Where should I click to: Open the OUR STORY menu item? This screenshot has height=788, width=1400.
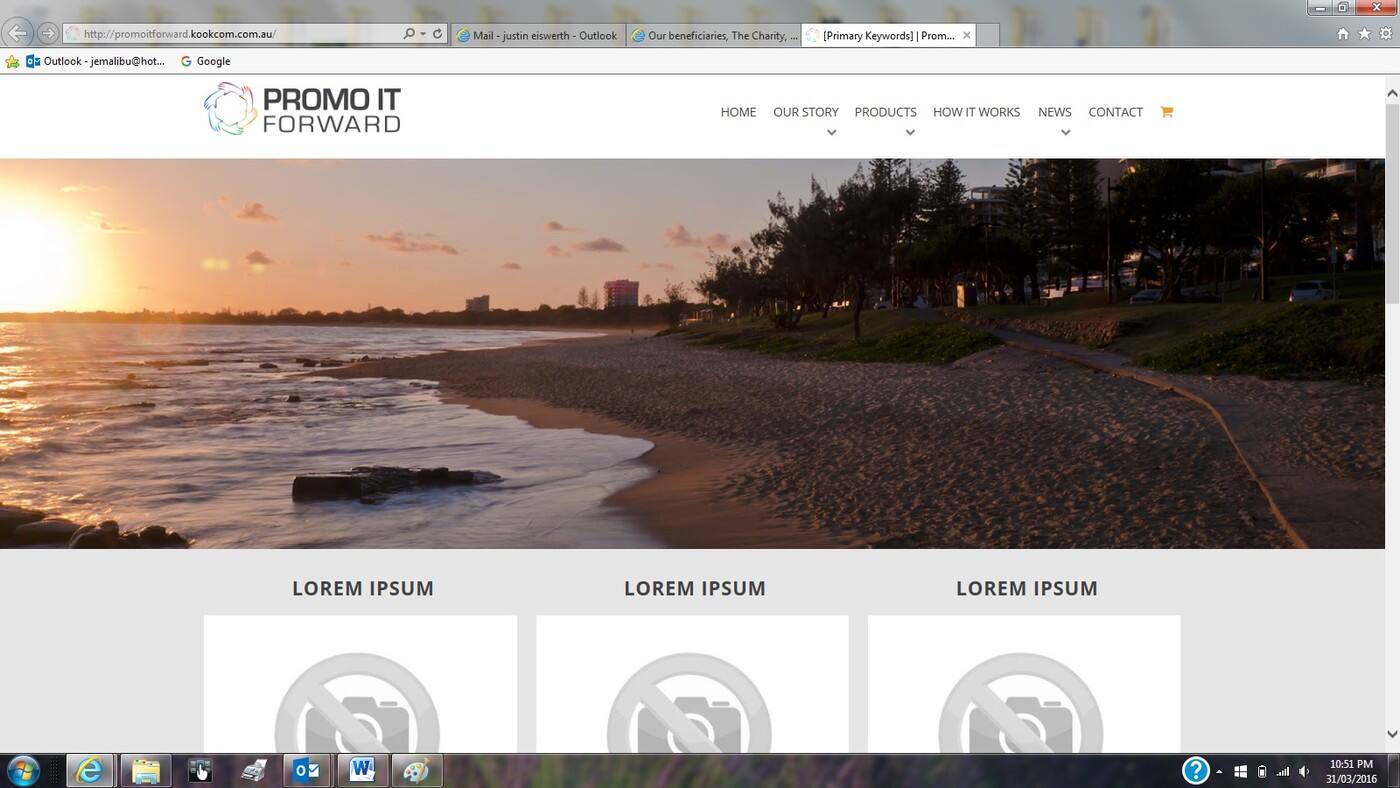pos(806,112)
